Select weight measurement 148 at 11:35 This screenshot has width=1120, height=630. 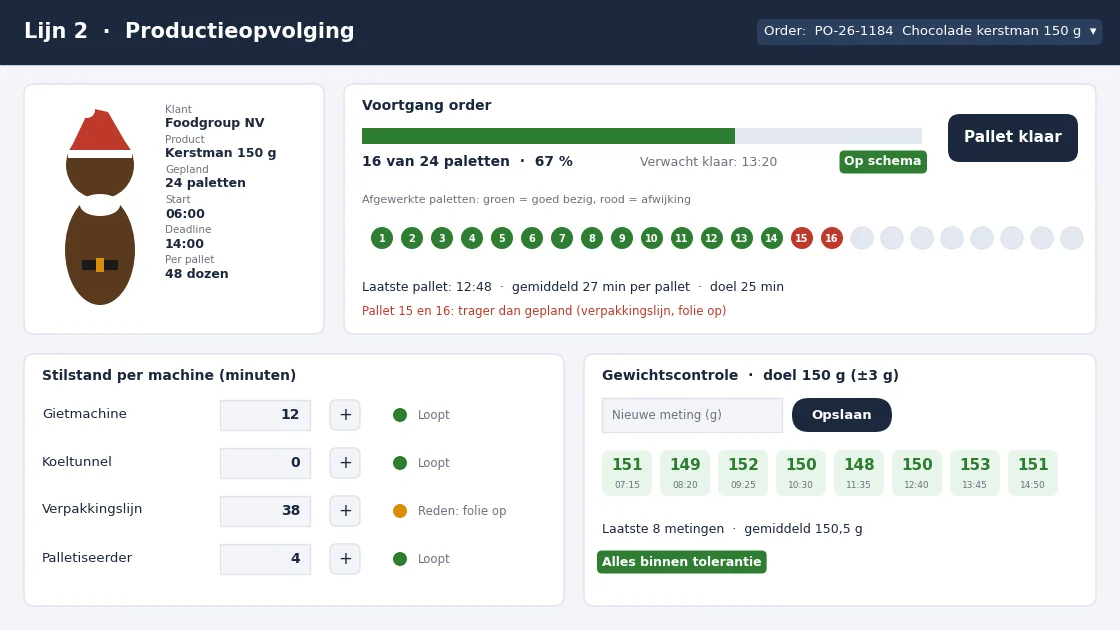(x=859, y=473)
